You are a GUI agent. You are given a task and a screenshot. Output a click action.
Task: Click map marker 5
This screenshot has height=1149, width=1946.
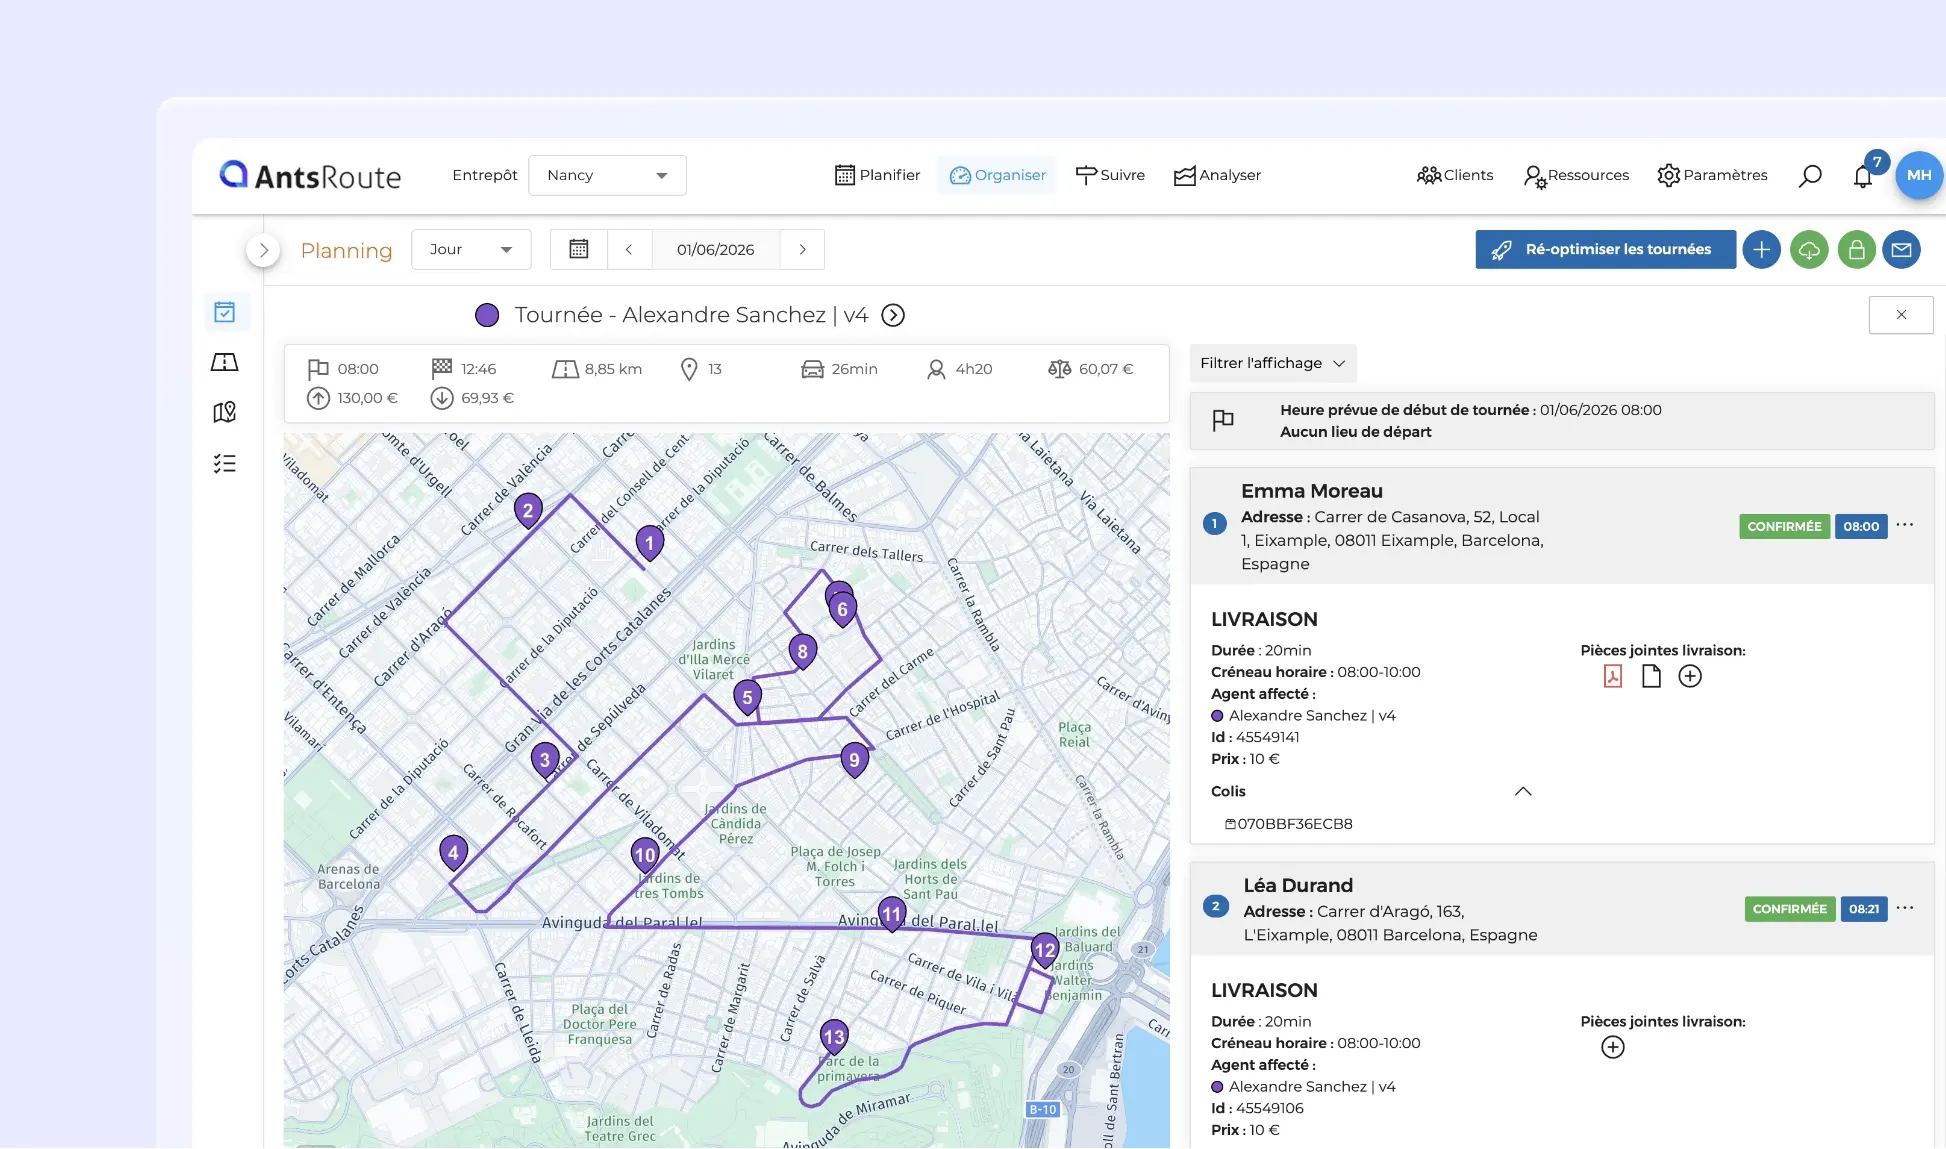point(747,697)
